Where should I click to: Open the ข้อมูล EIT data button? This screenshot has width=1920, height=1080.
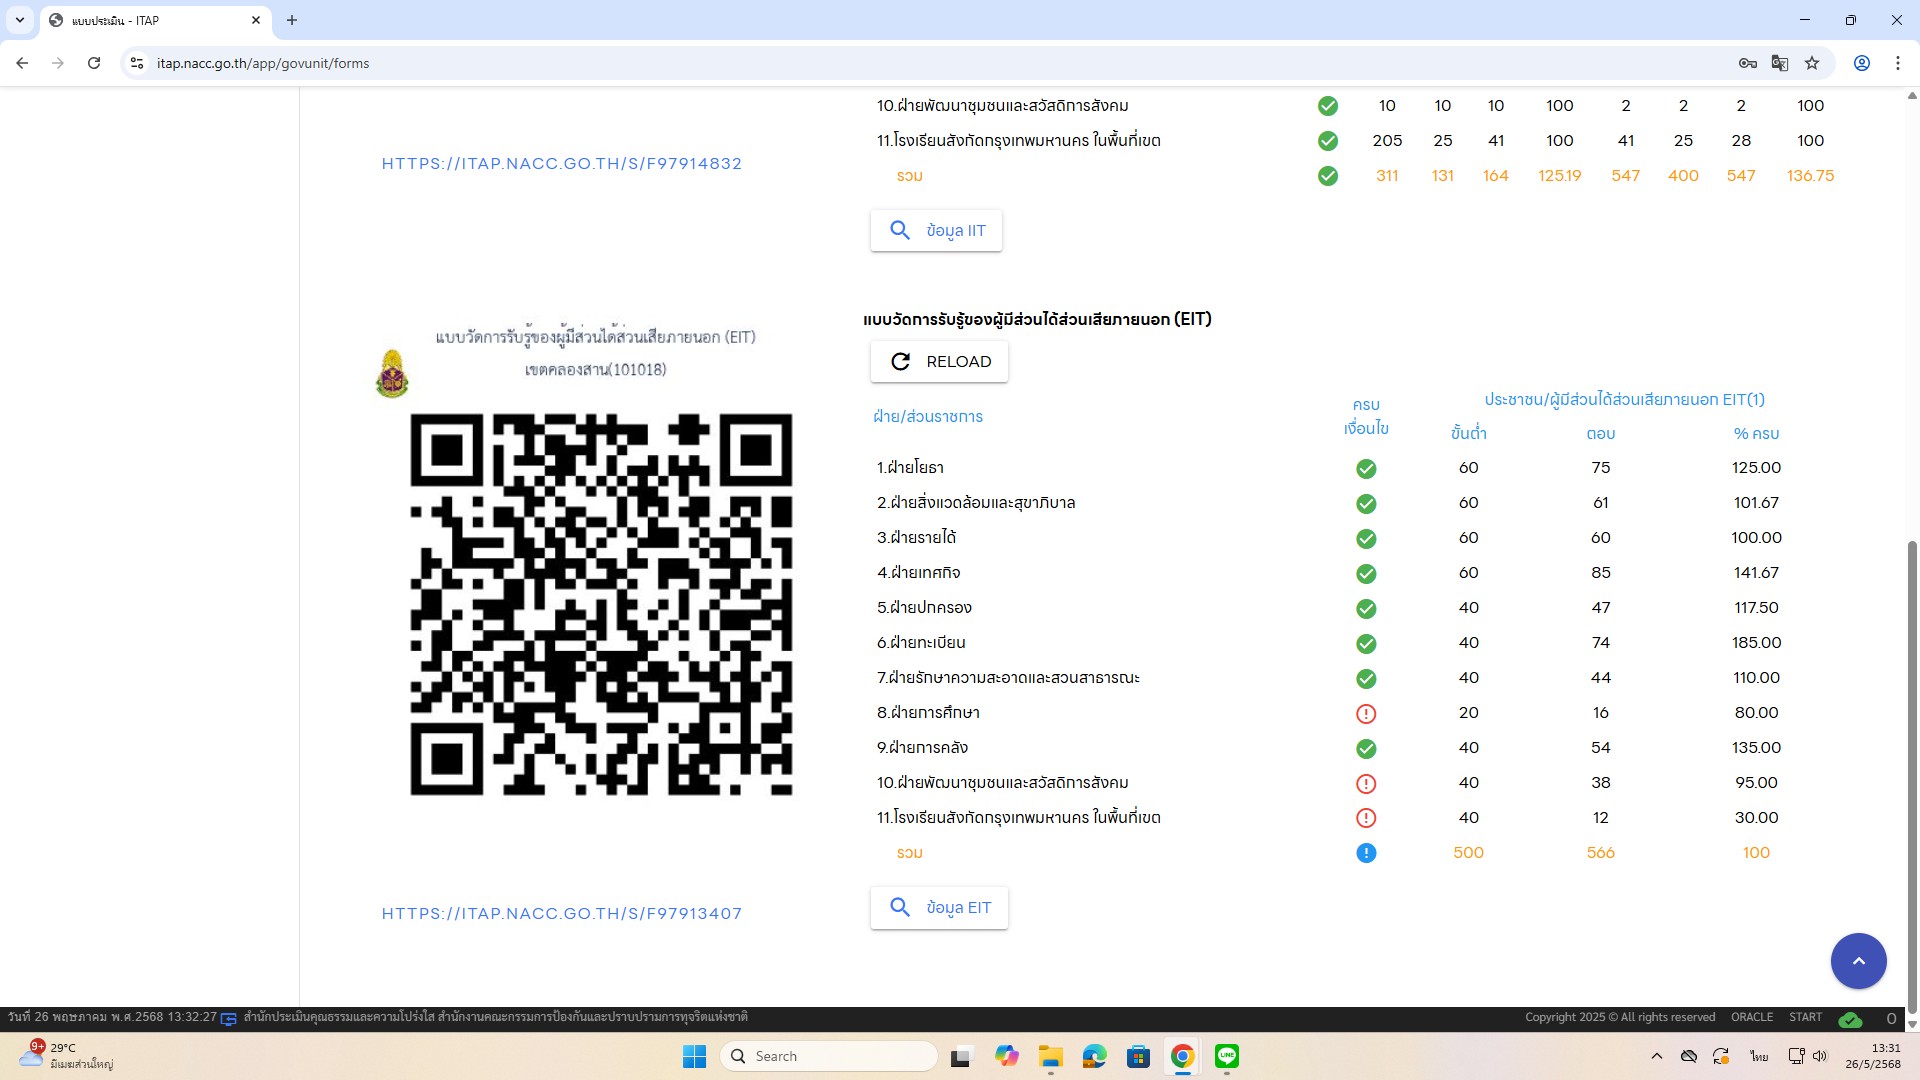click(x=939, y=908)
